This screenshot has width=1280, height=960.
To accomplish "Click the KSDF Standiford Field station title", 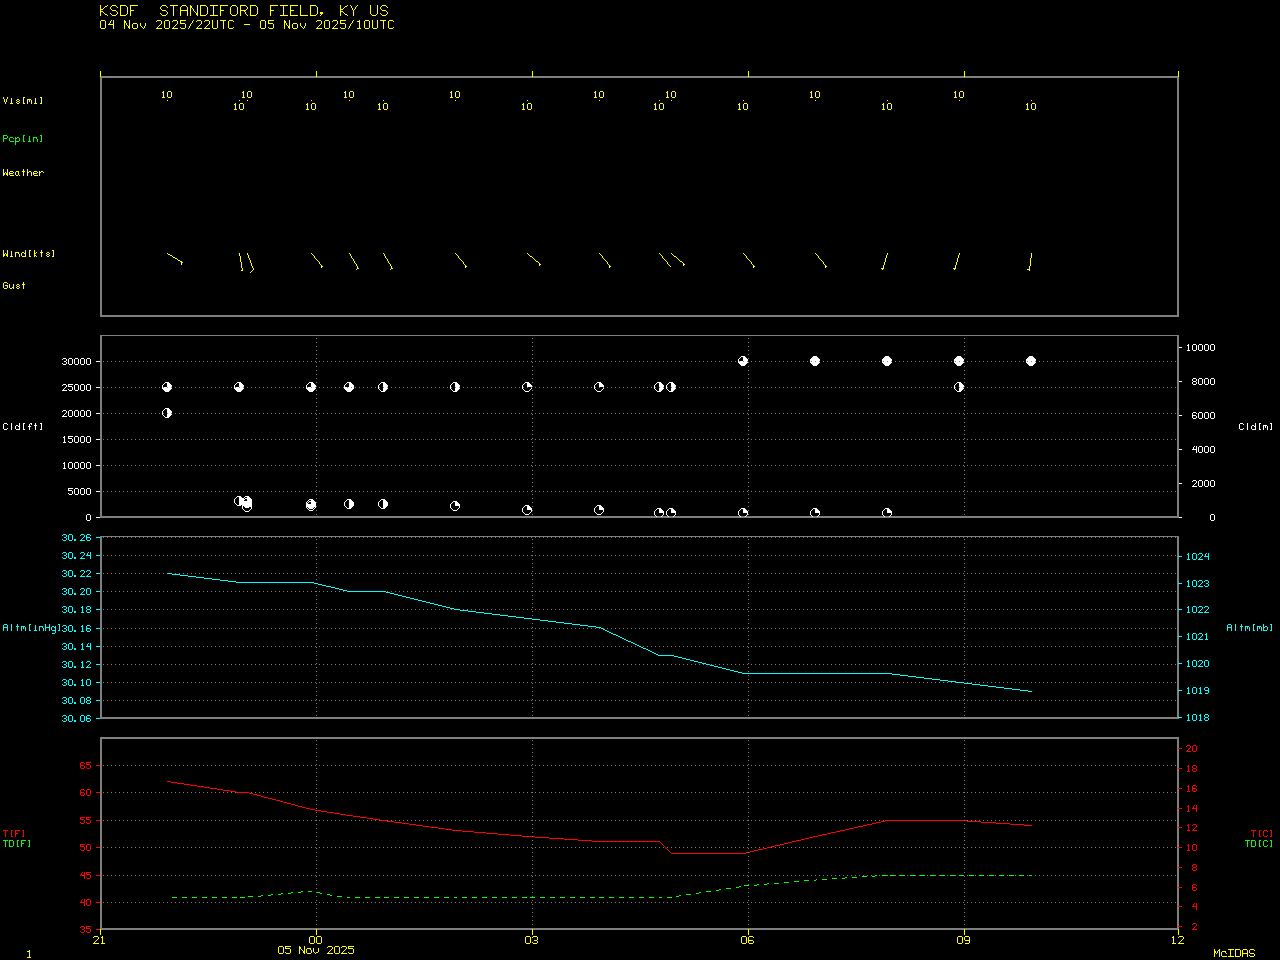I will point(244,11).
